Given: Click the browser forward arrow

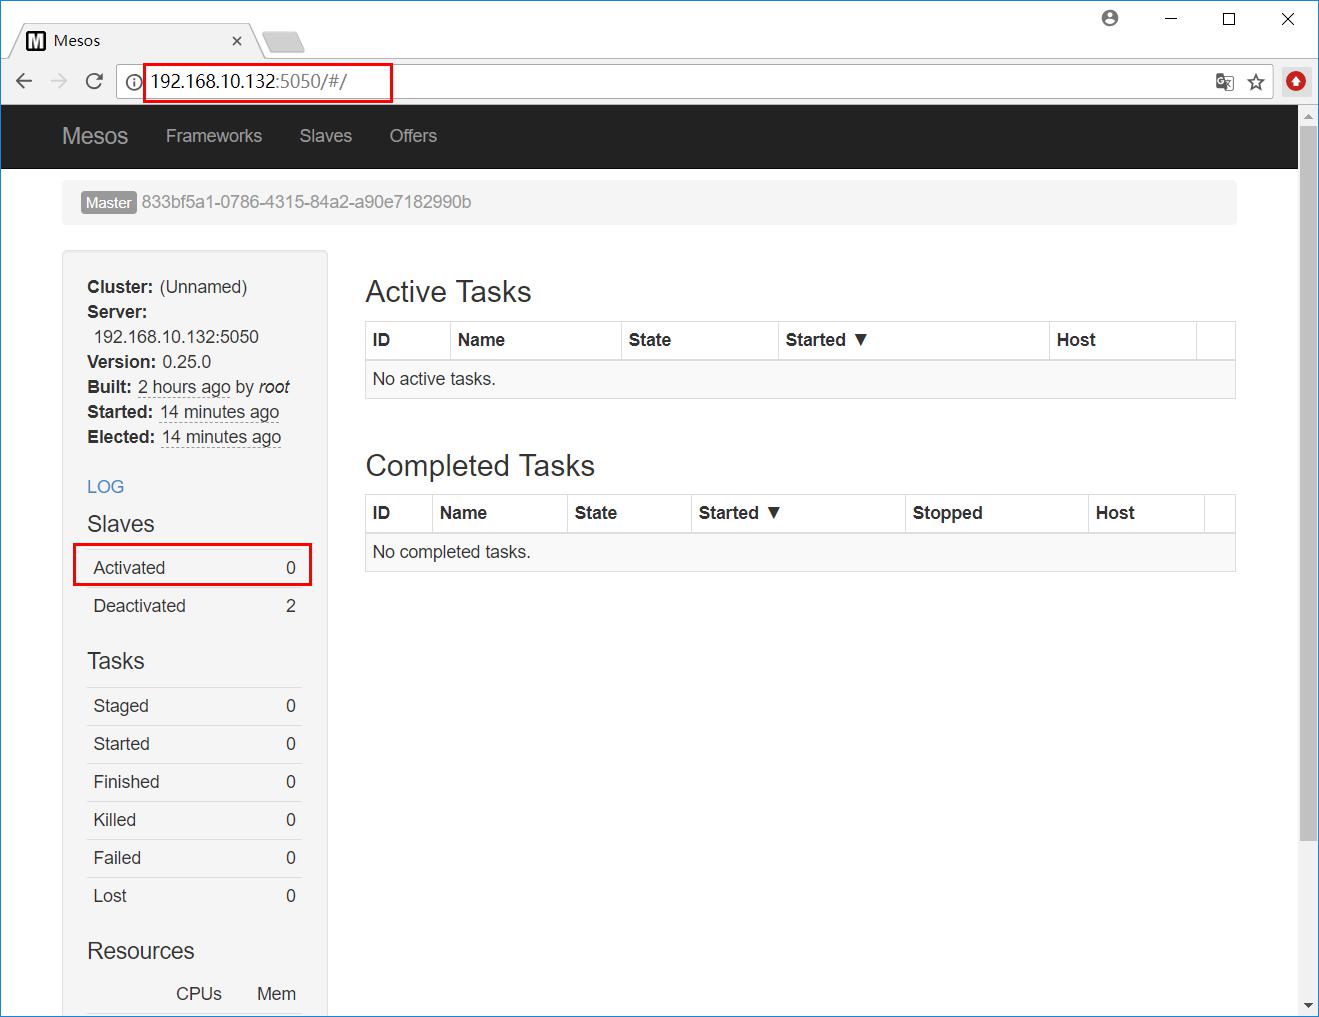Looking at the screenshot, I should coord(59,81).
